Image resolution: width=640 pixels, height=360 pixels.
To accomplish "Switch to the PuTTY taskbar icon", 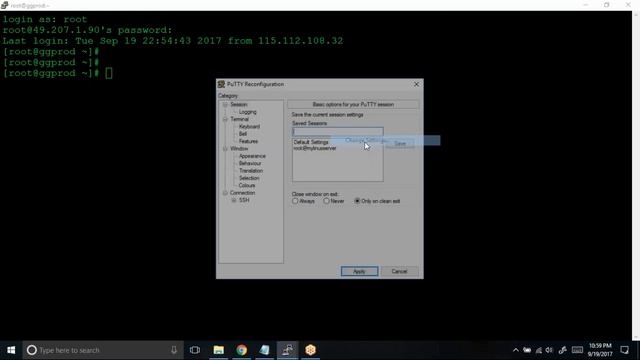I will tap(287, 350).
